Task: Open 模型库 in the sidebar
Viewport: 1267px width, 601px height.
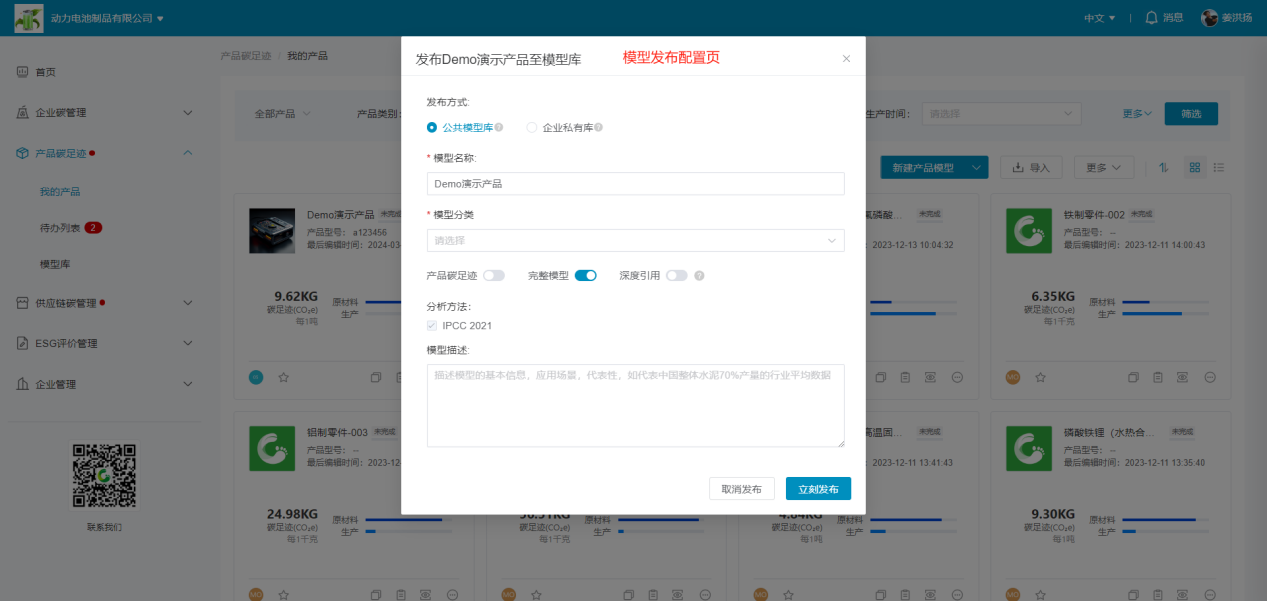Action: point(54,264)
